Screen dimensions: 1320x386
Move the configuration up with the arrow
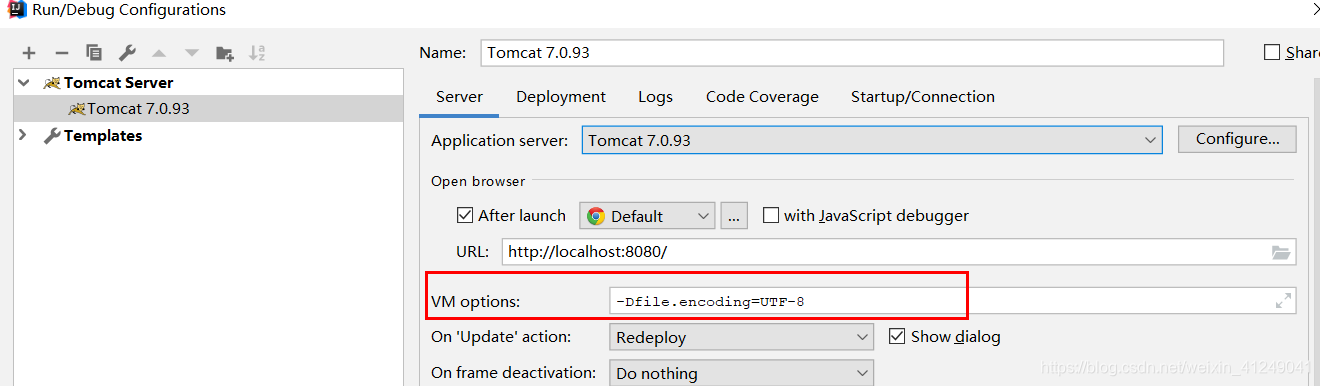click(159, 53)
